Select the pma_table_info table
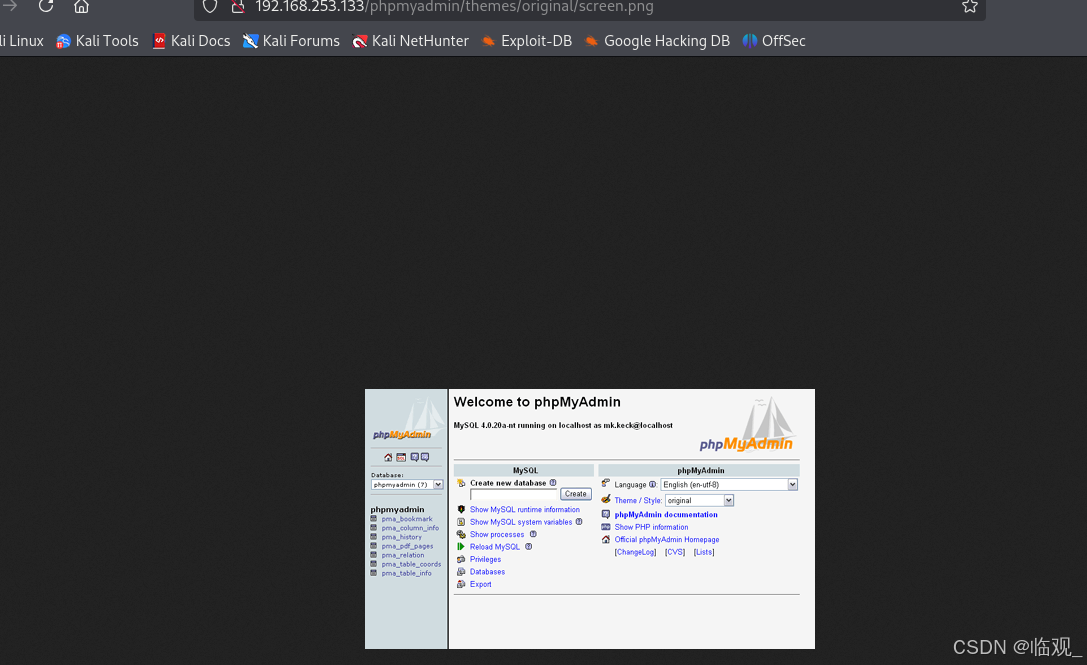This screenshot has width=1087, height=665. (406, 573)
